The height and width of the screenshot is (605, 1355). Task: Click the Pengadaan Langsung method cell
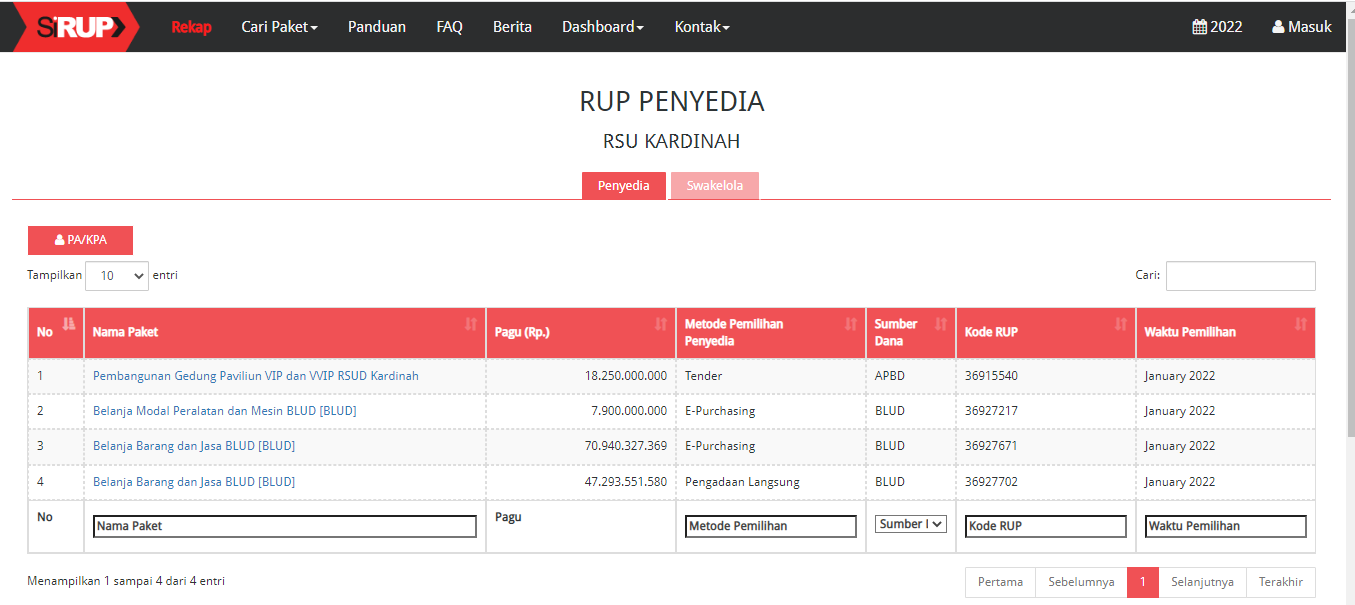click(742, 482)
